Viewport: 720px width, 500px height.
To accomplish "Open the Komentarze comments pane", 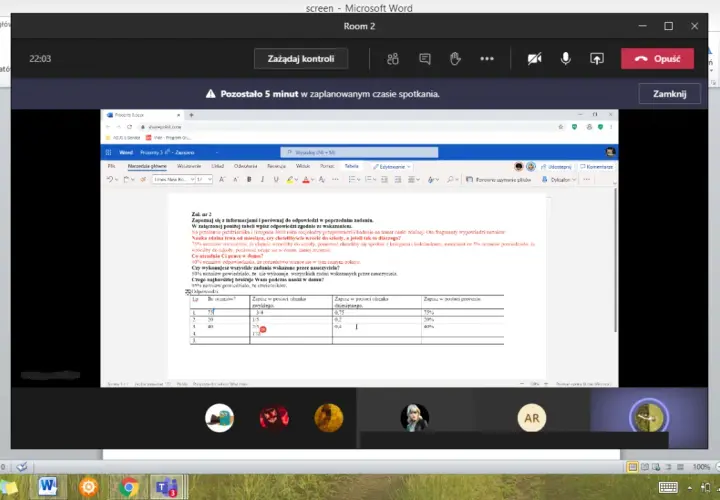I will tap(596, 167).
